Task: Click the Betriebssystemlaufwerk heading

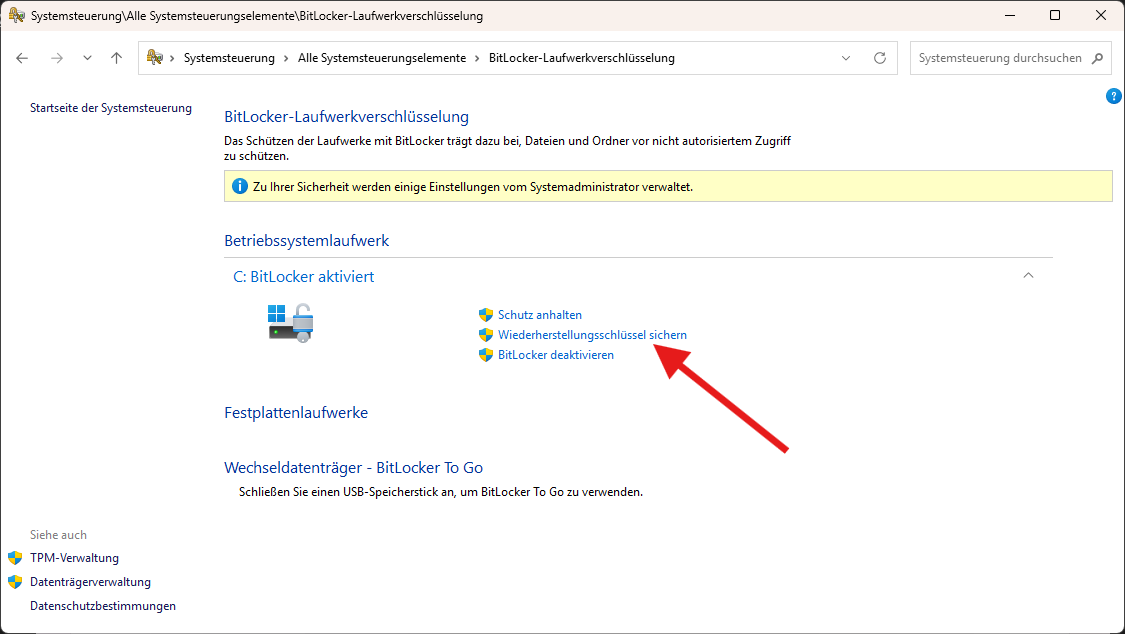Action: coord(306,241)
